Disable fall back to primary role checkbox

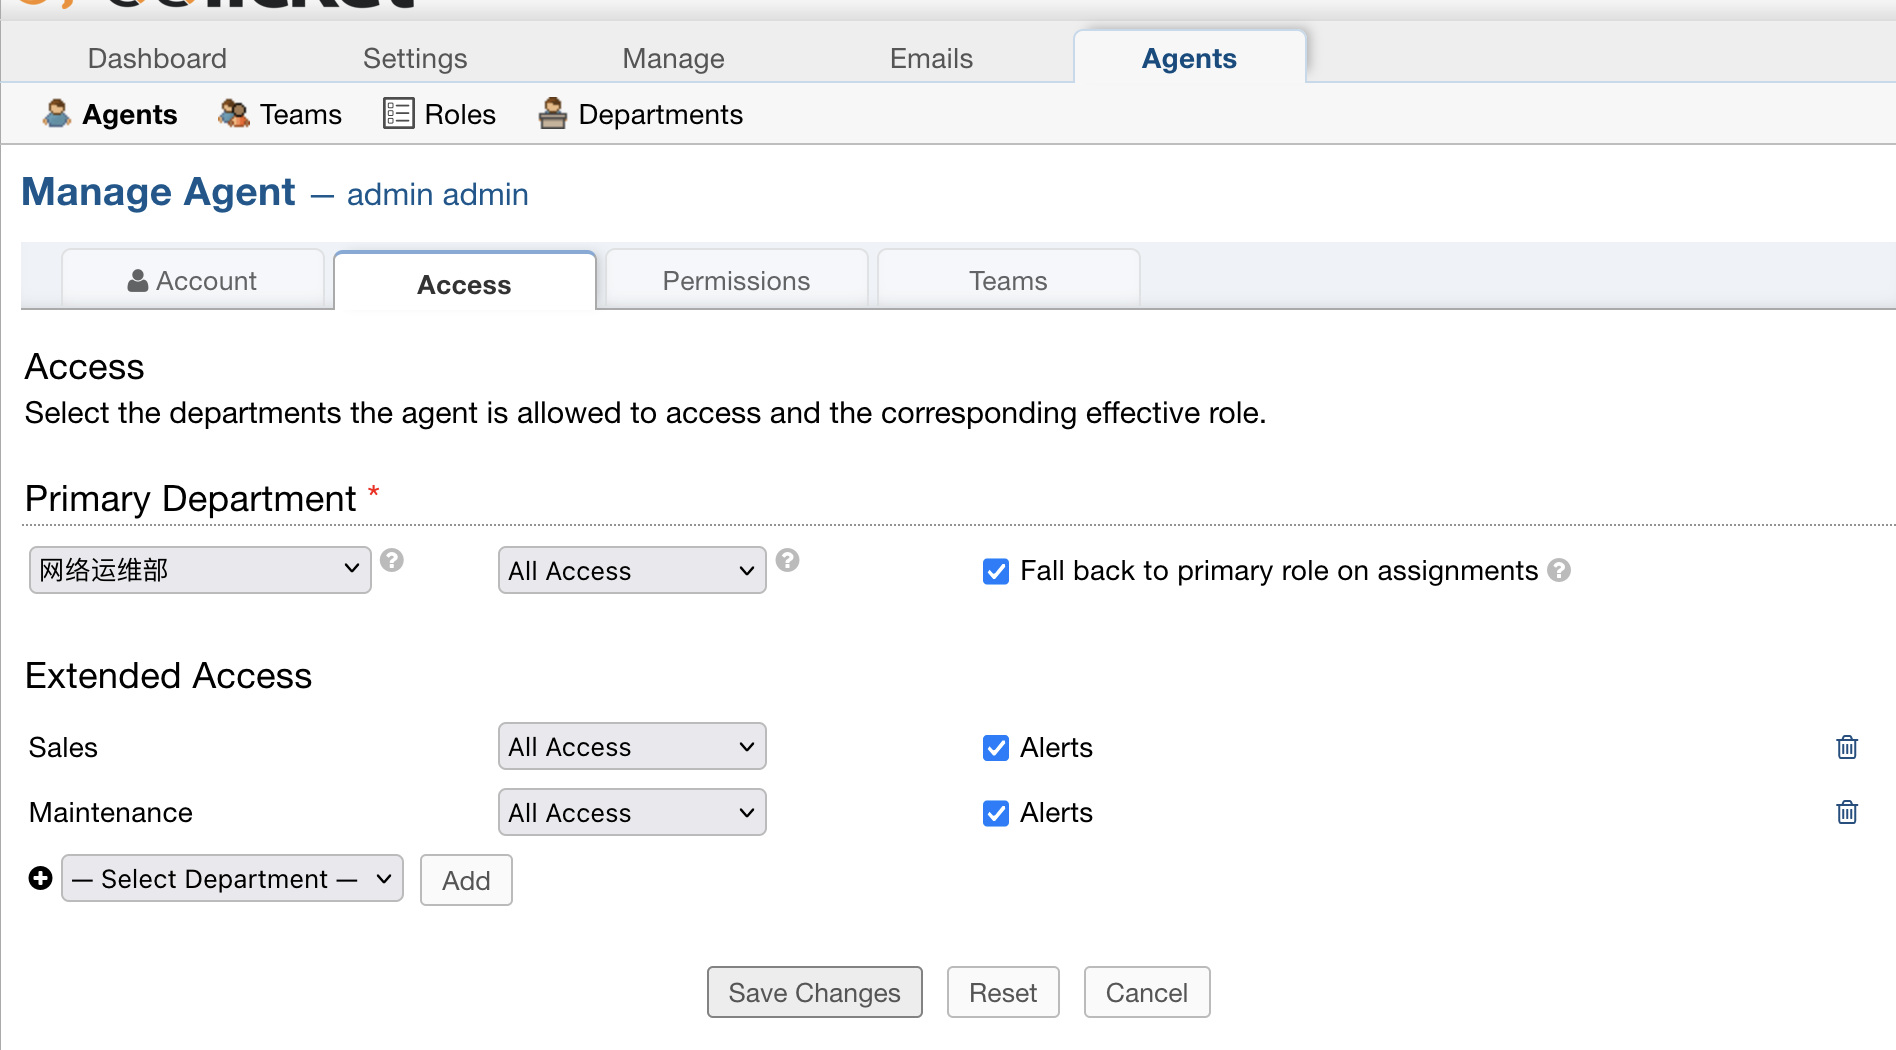click(x=995, y=571)
